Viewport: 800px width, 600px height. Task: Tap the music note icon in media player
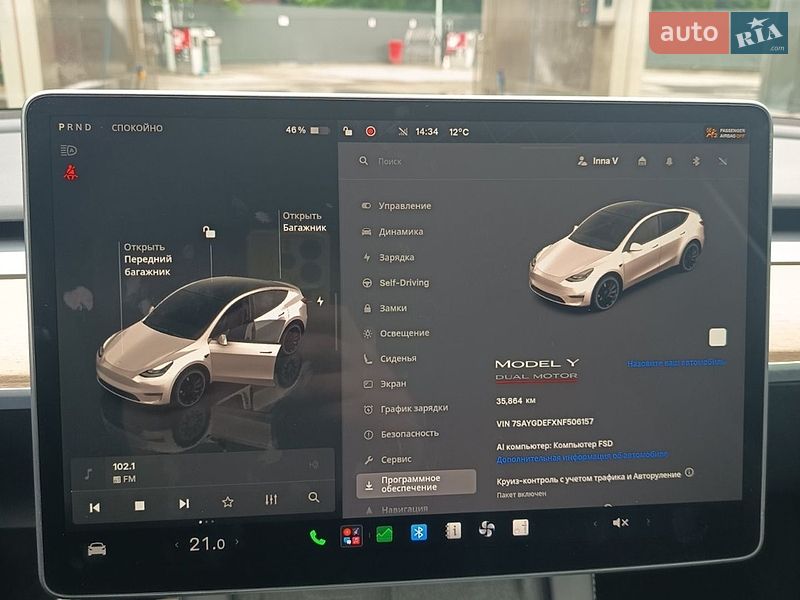pos(88,474)
